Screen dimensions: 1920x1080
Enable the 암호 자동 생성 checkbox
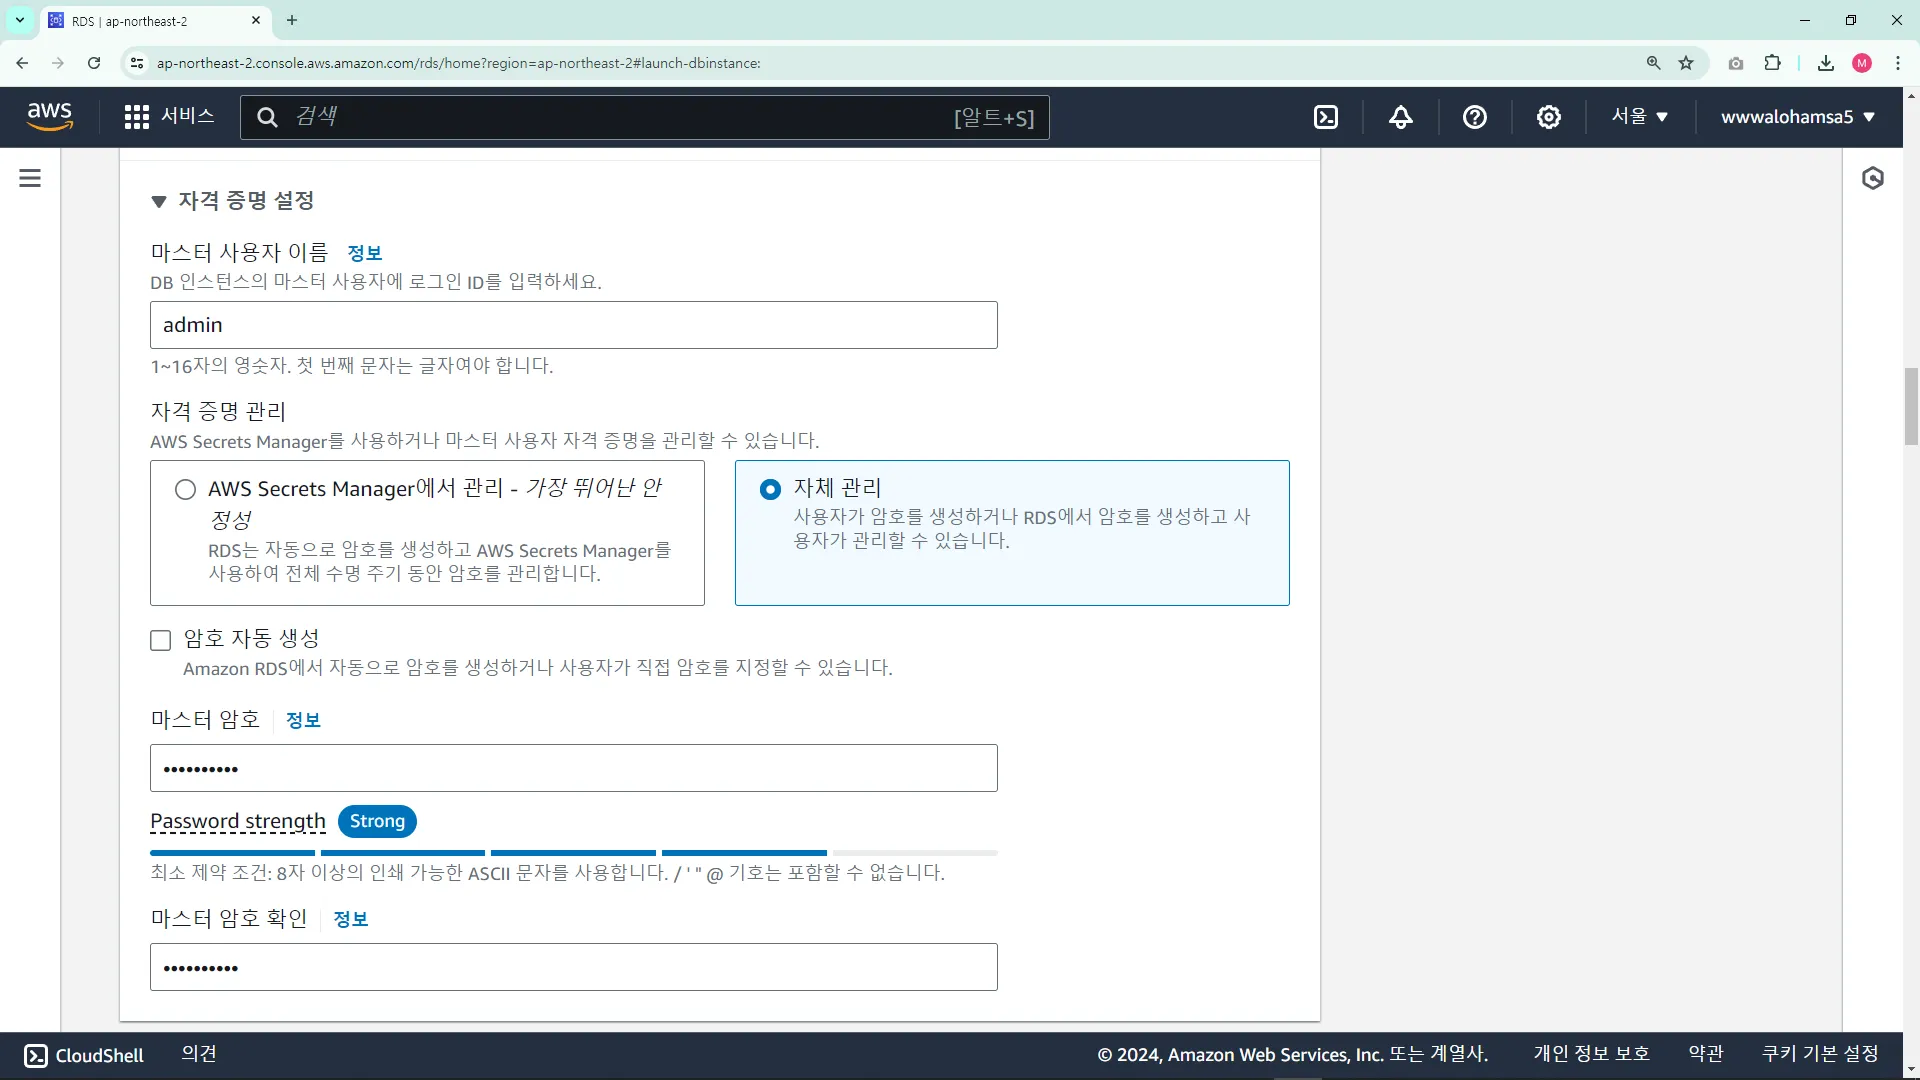click(161, 640)
